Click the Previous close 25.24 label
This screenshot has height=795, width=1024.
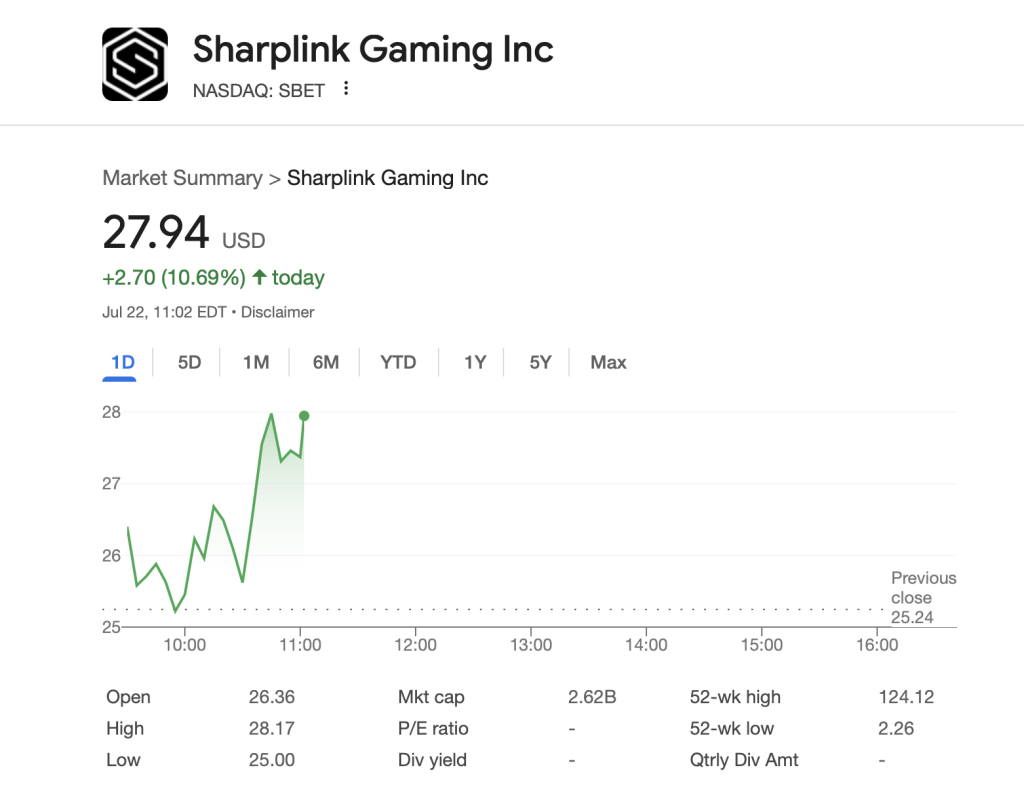[922, 597]
